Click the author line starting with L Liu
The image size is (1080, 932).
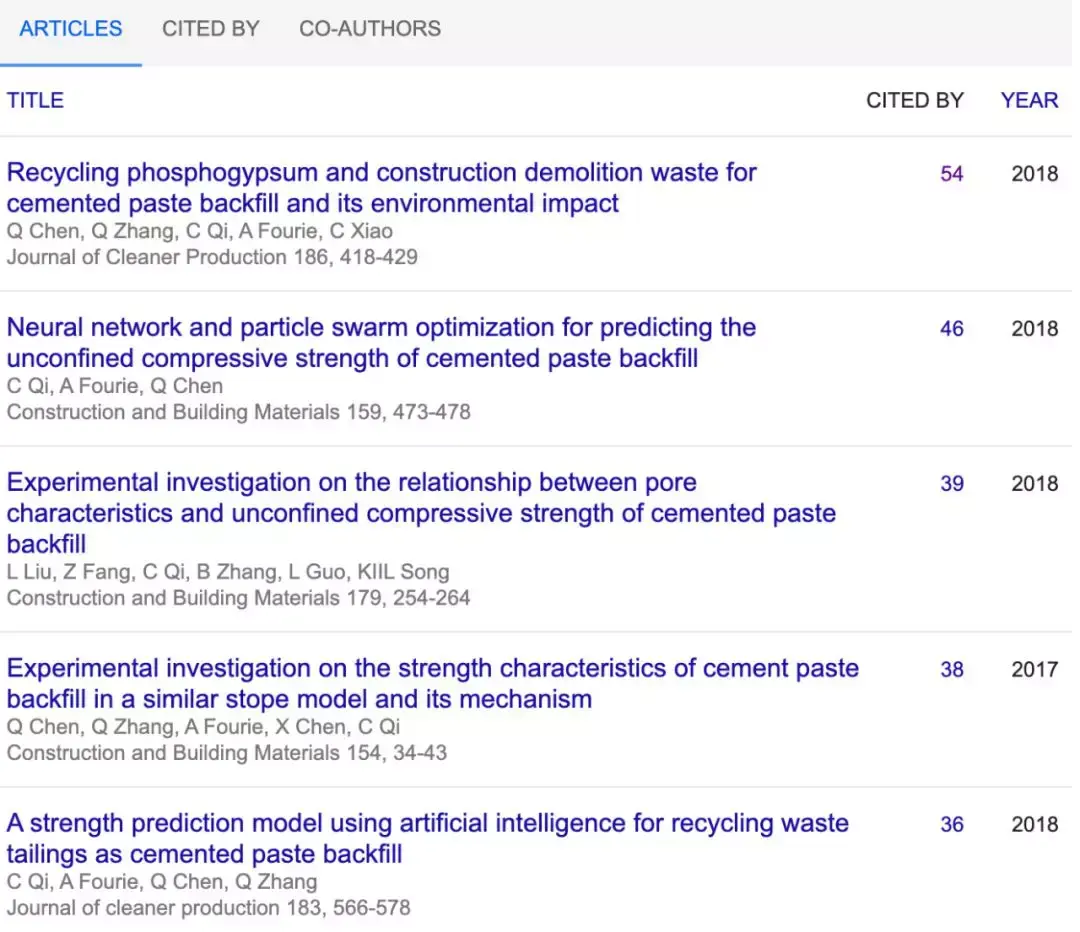coord(228,572)
